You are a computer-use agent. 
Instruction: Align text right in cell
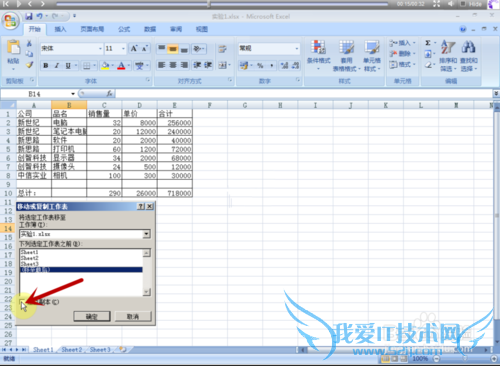[x=184, y=65]
